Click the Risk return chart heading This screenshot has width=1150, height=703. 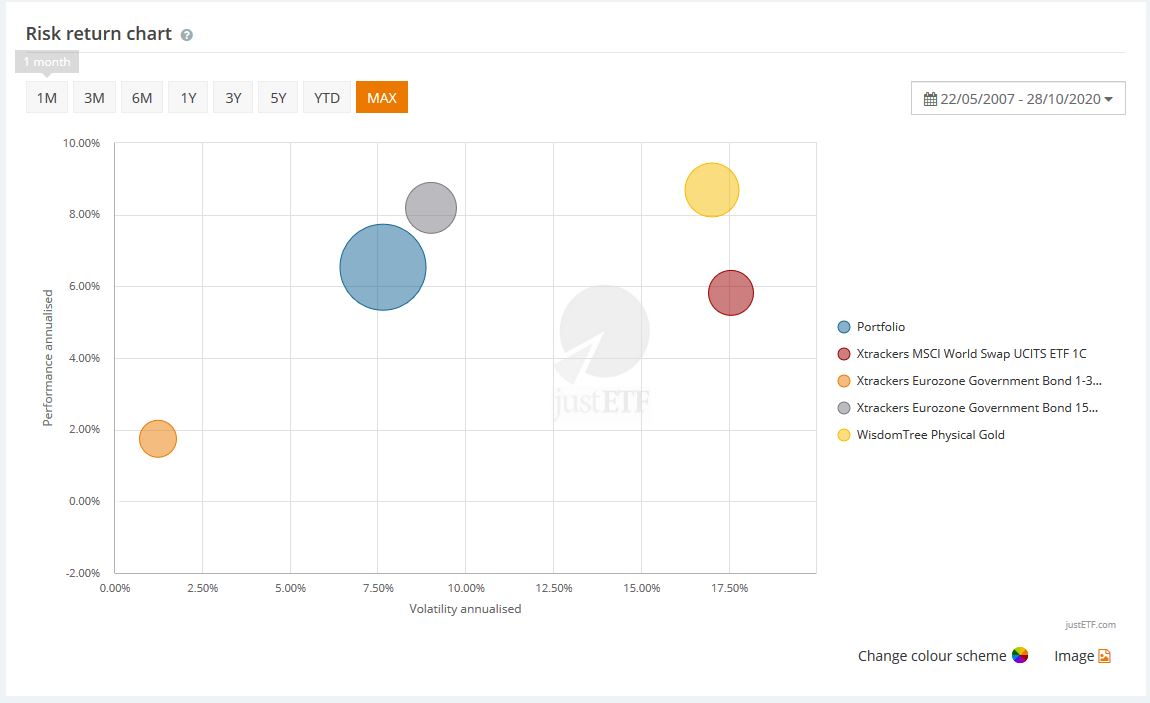coord(98,34)
